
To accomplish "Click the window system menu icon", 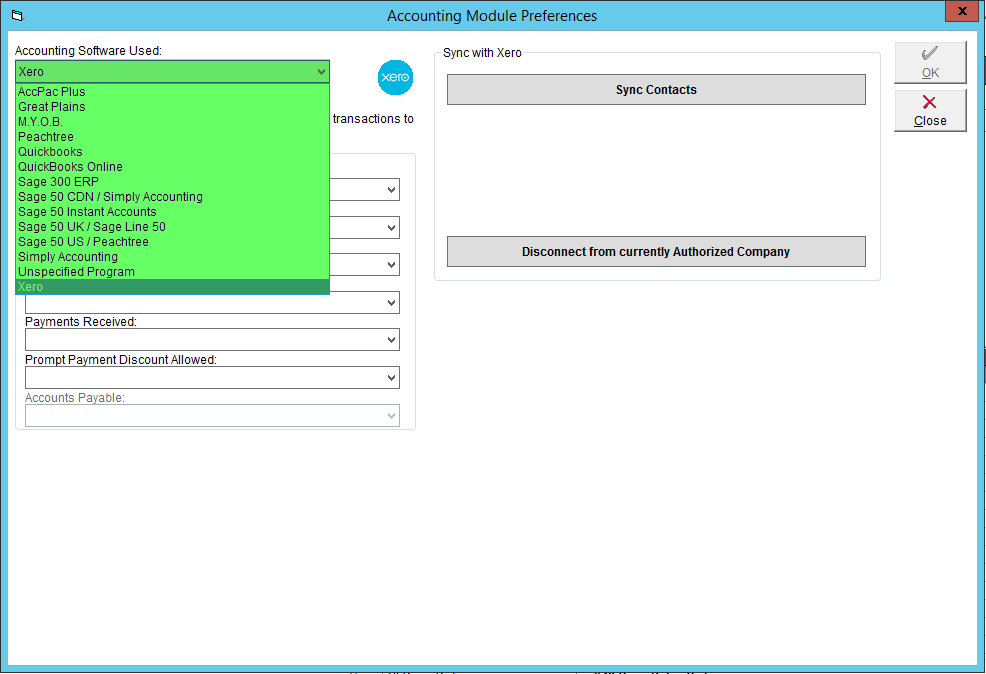I will (17, 16).
